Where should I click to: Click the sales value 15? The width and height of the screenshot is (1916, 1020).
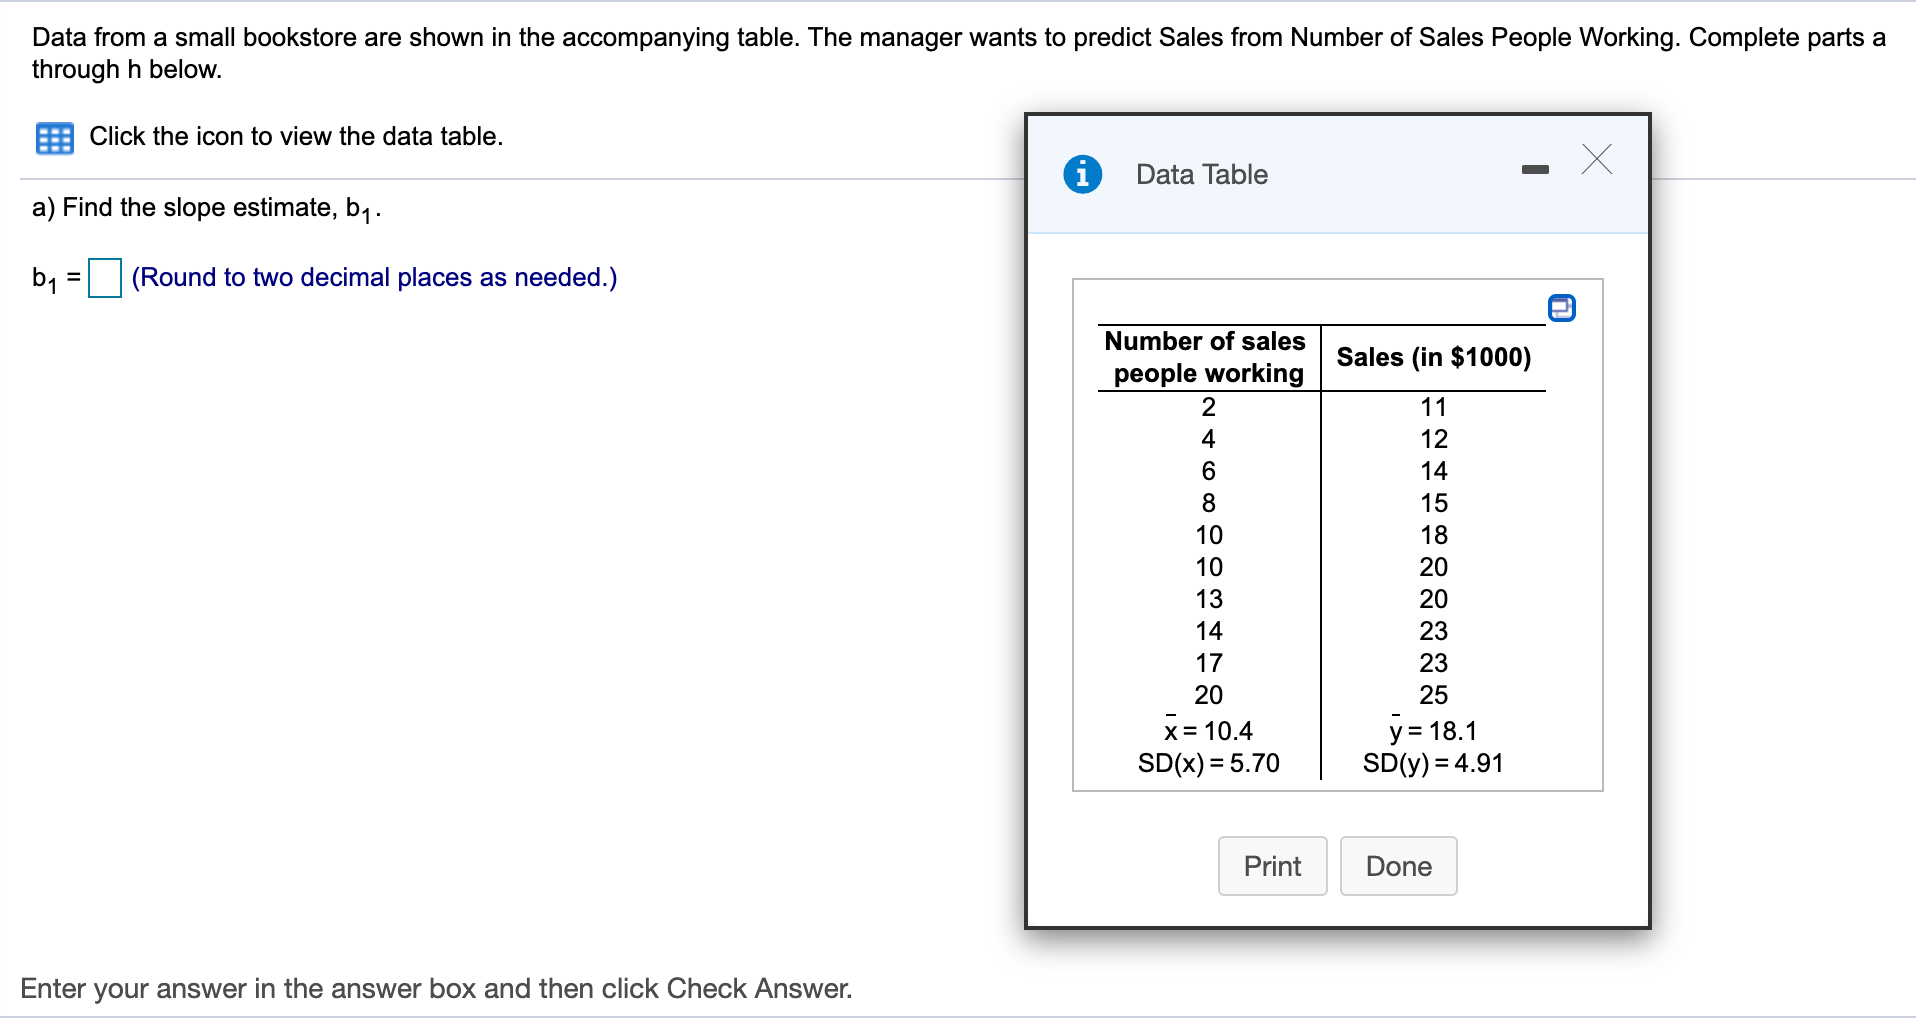[x=1433, y=503]
